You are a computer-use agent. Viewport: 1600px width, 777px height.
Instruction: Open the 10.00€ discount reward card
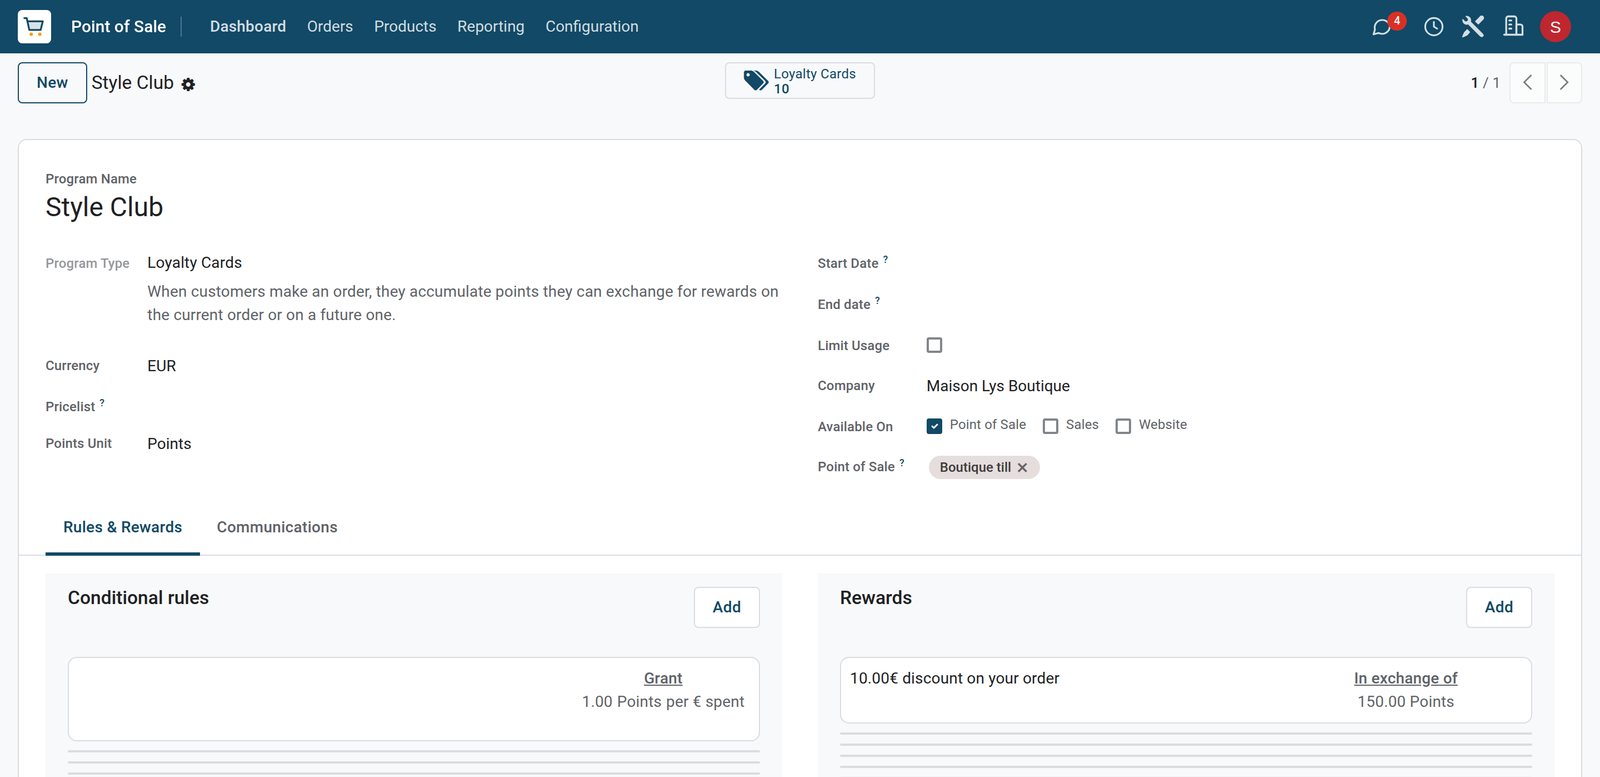point(1186,690)
